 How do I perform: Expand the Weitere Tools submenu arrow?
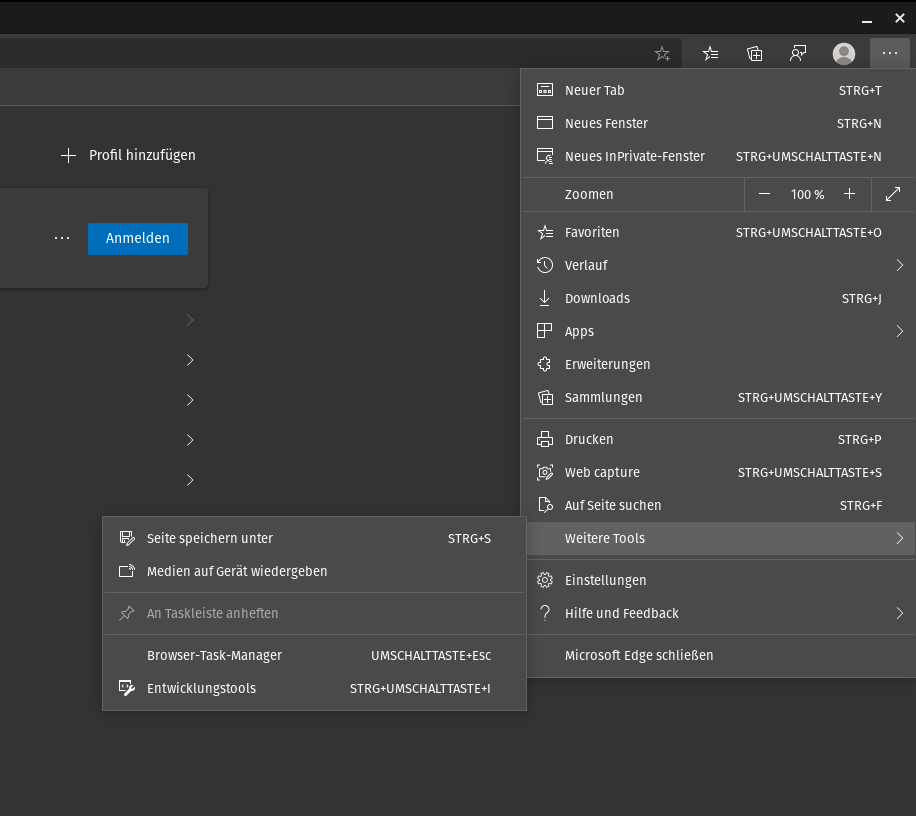(x=900, y=538)
